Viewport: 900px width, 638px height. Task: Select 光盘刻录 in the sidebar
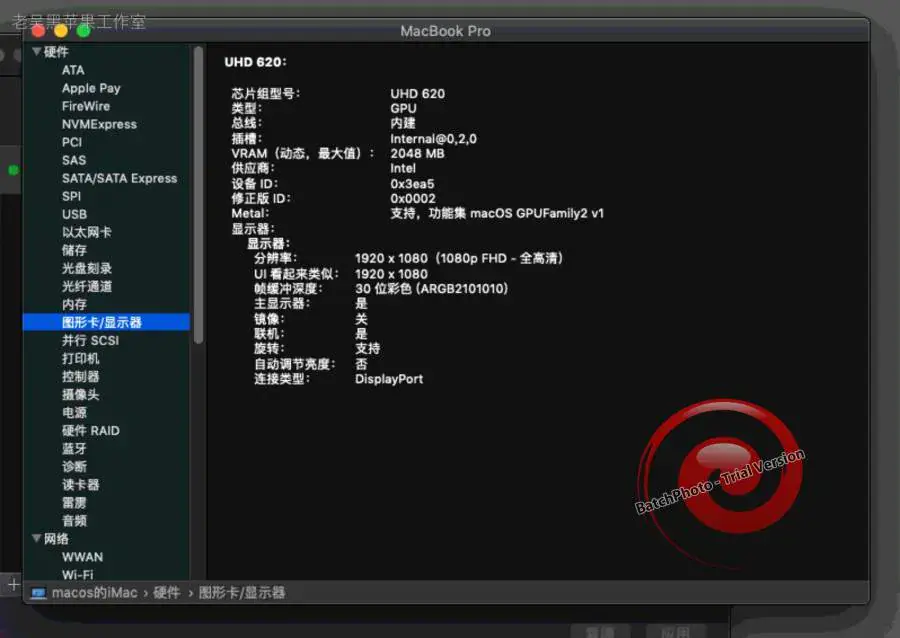pos(87,269)
